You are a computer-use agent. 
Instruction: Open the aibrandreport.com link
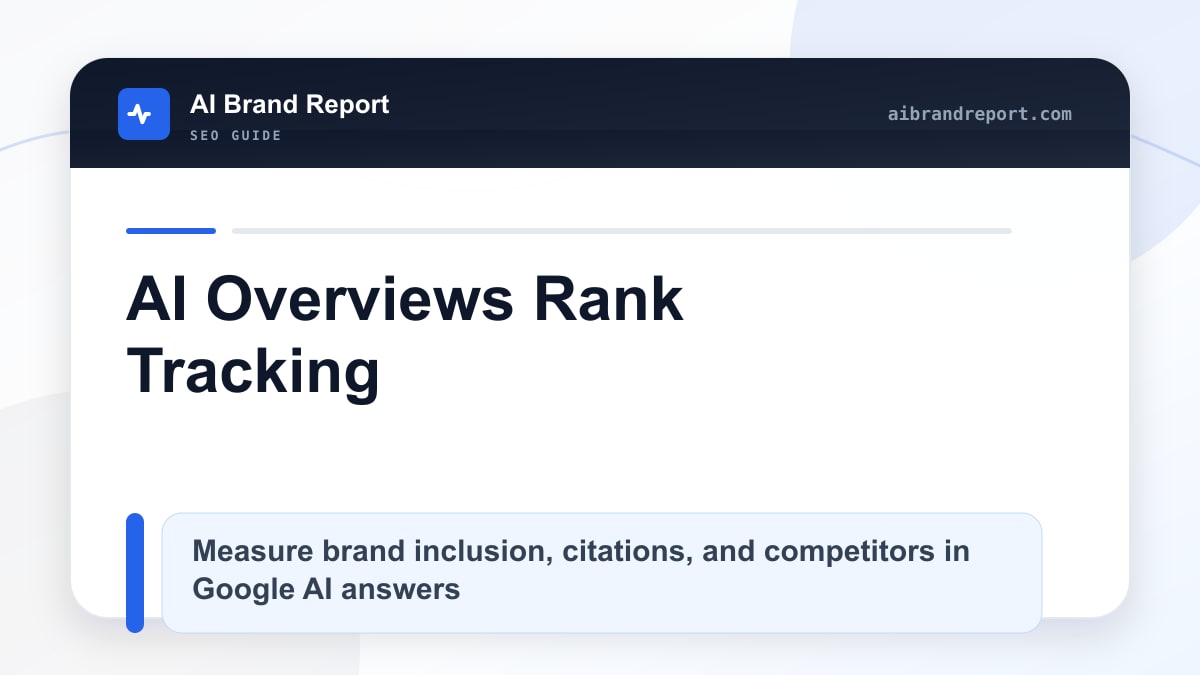point(979,114)
